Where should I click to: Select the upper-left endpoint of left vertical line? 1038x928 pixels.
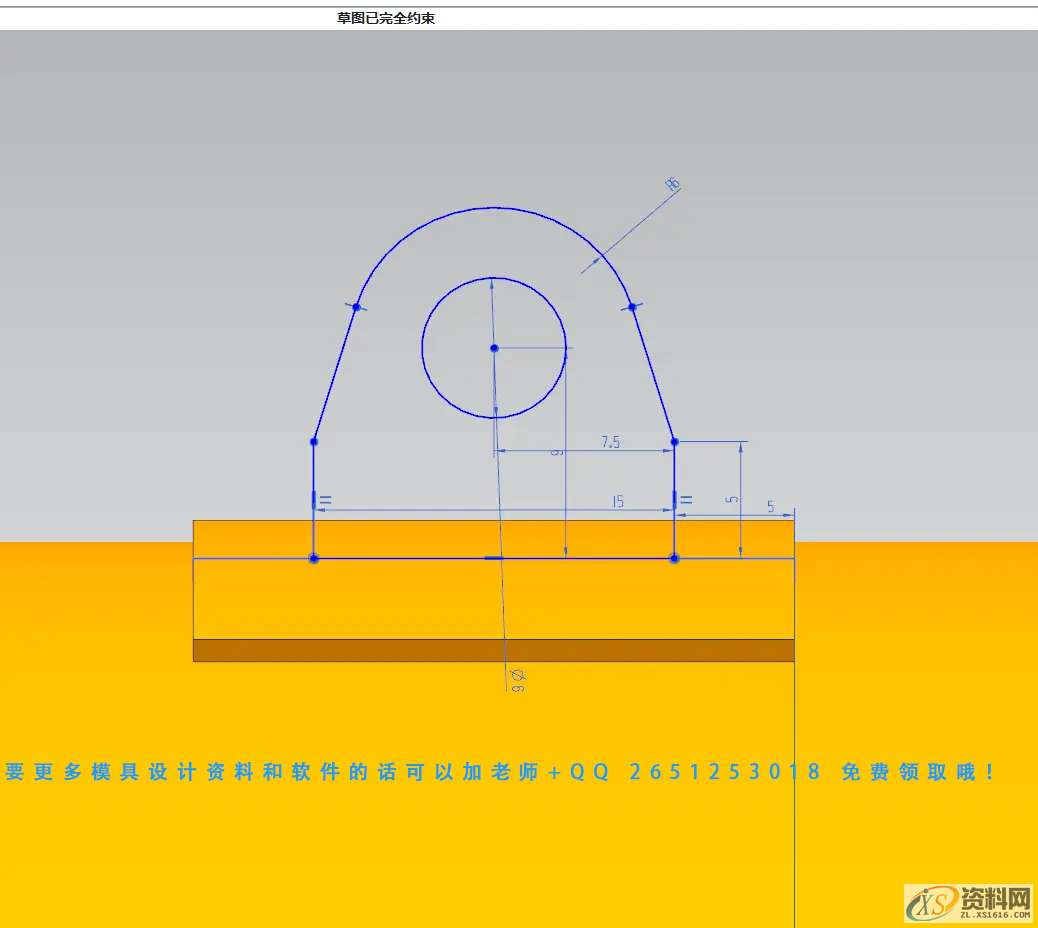314,441
